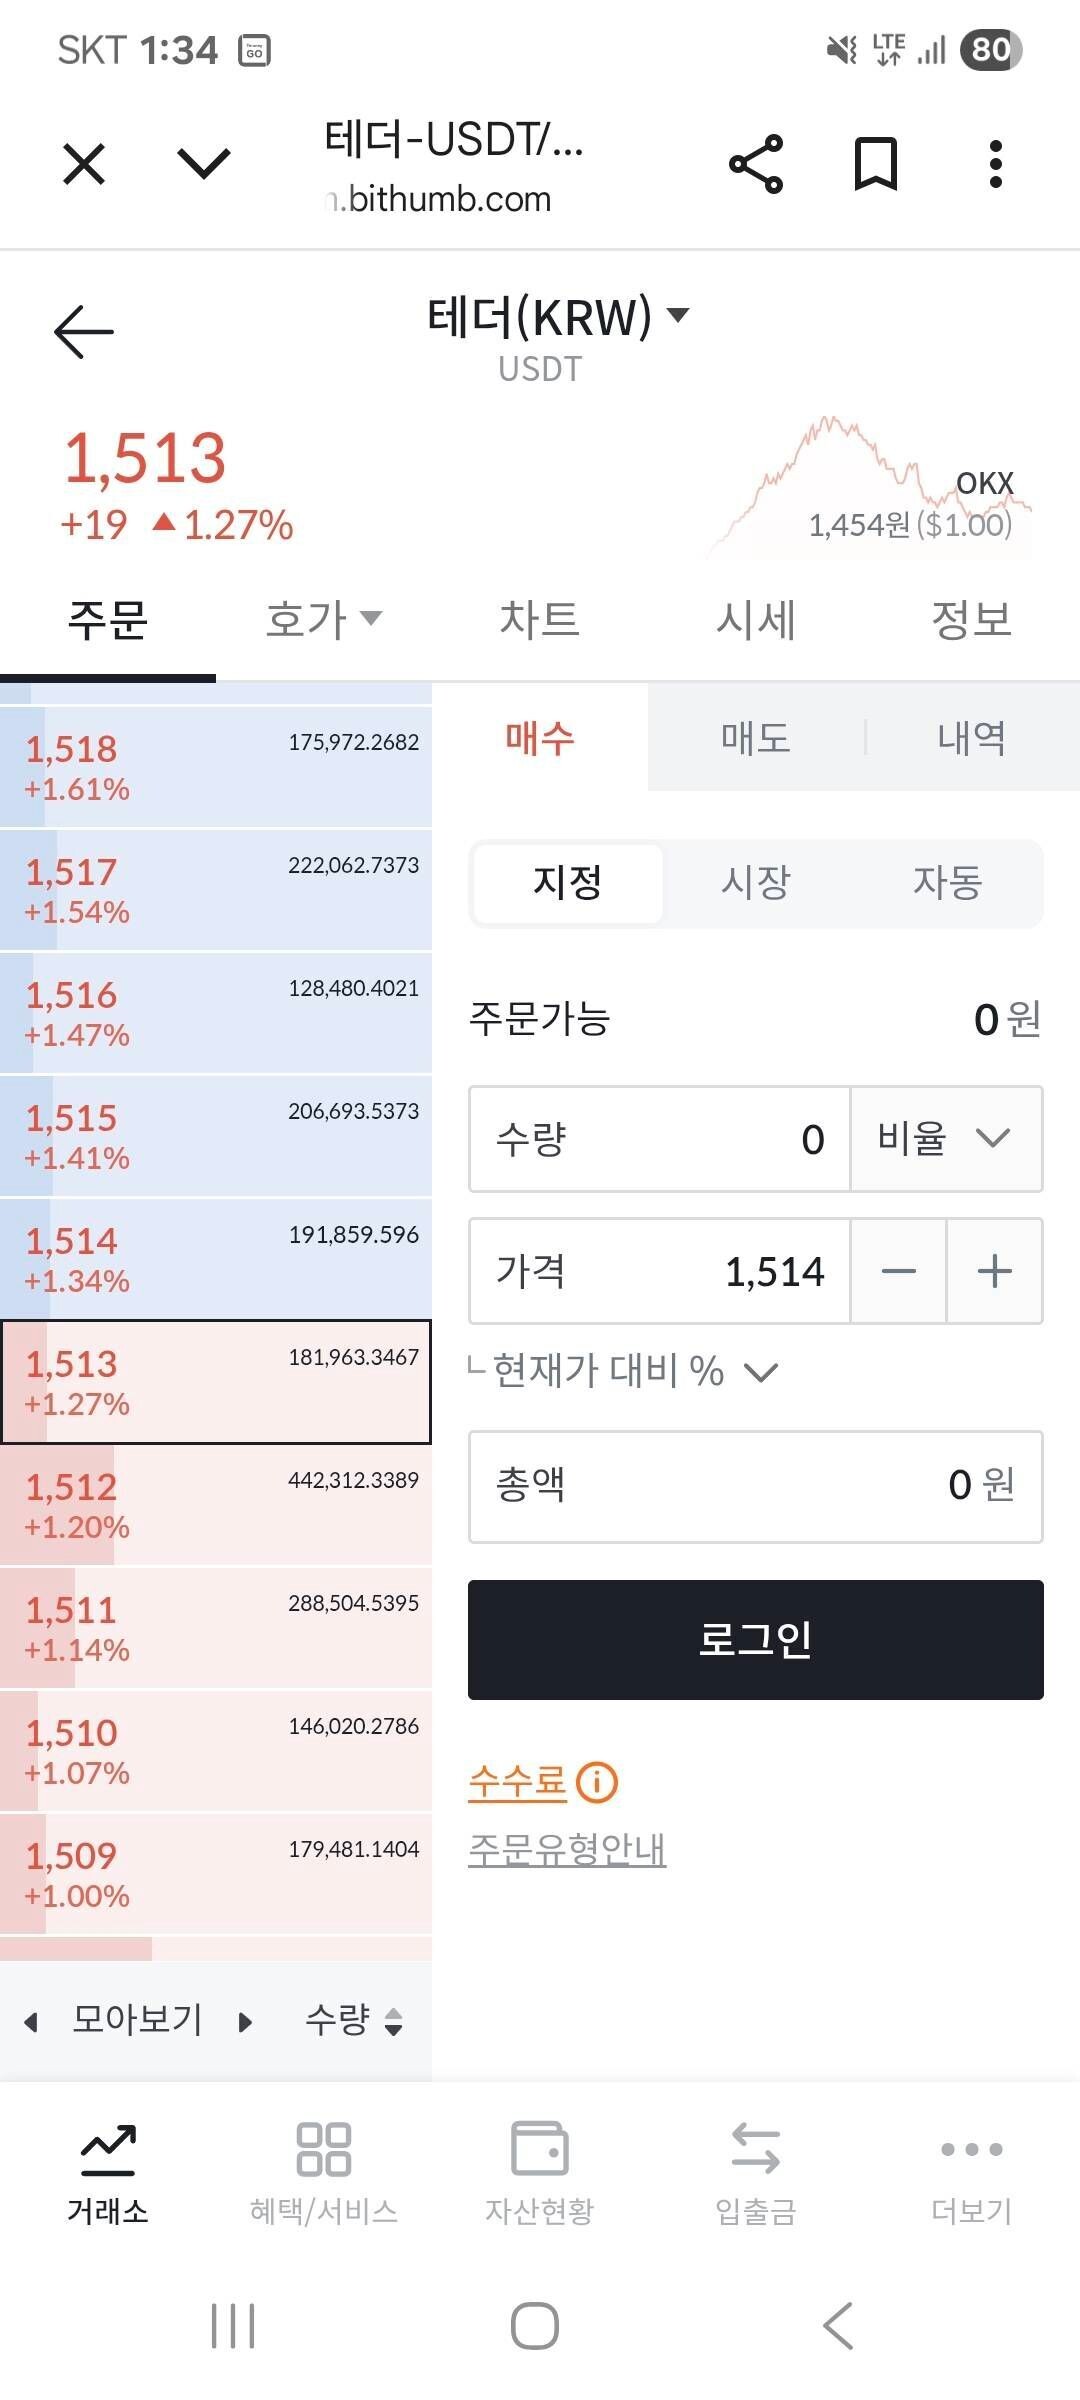Tap the bookmark icon to save this page
Viewport: 1080px width, 2400px height.
pyautogui.click(x=874, y=165)
